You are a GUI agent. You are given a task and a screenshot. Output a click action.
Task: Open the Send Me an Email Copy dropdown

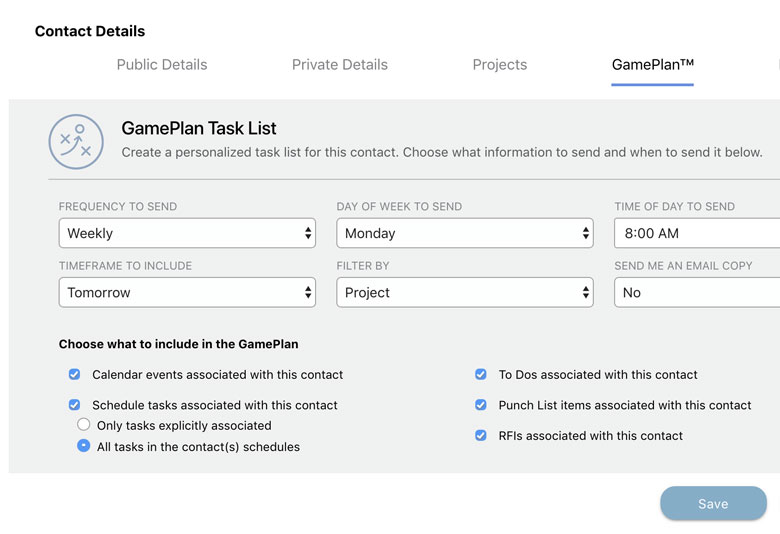pyautogui.click(x=697, y=292)
